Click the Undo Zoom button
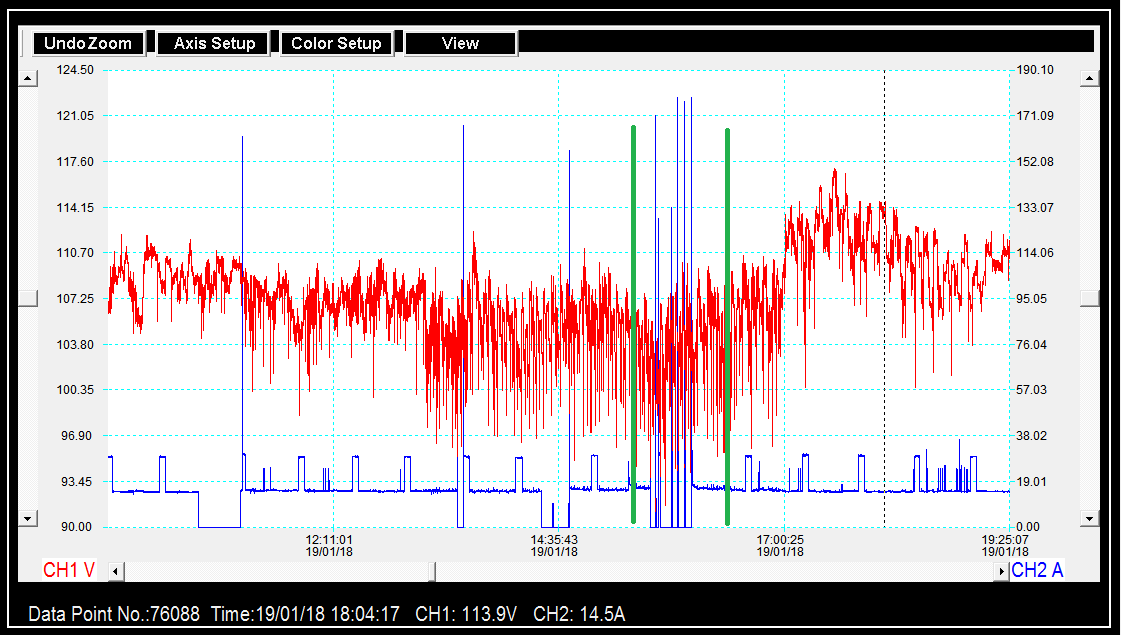This screenshot has height=635, width=1121. (88, 43)
